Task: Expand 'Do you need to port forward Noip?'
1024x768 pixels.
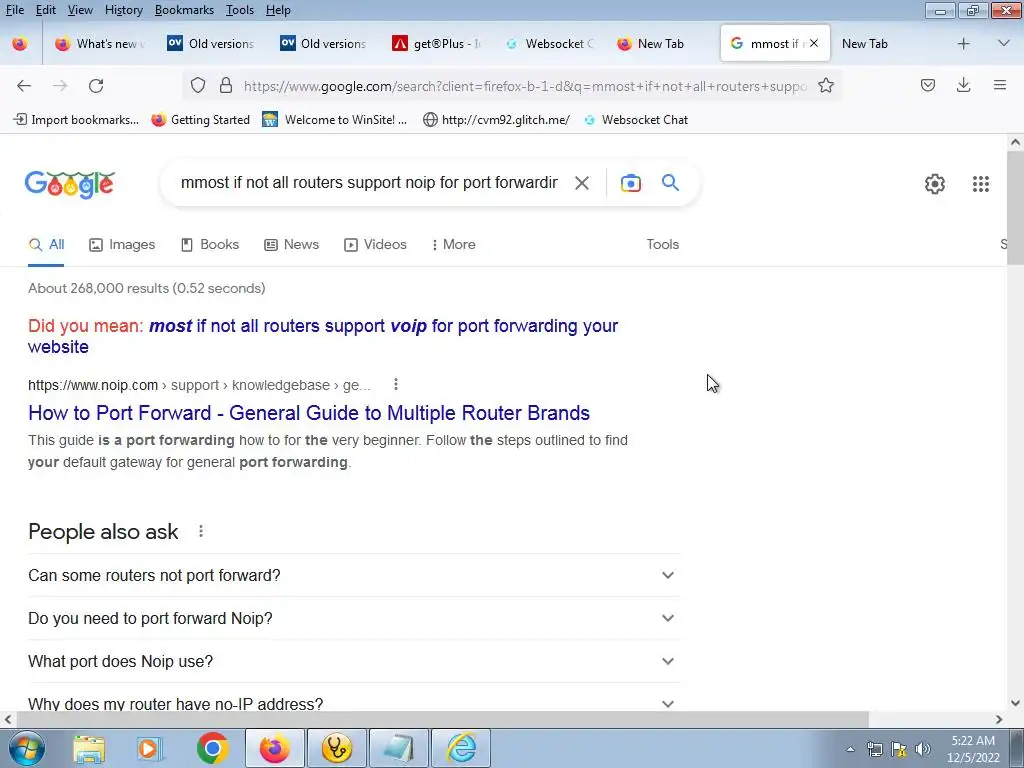Action: [x=354, y=618]
